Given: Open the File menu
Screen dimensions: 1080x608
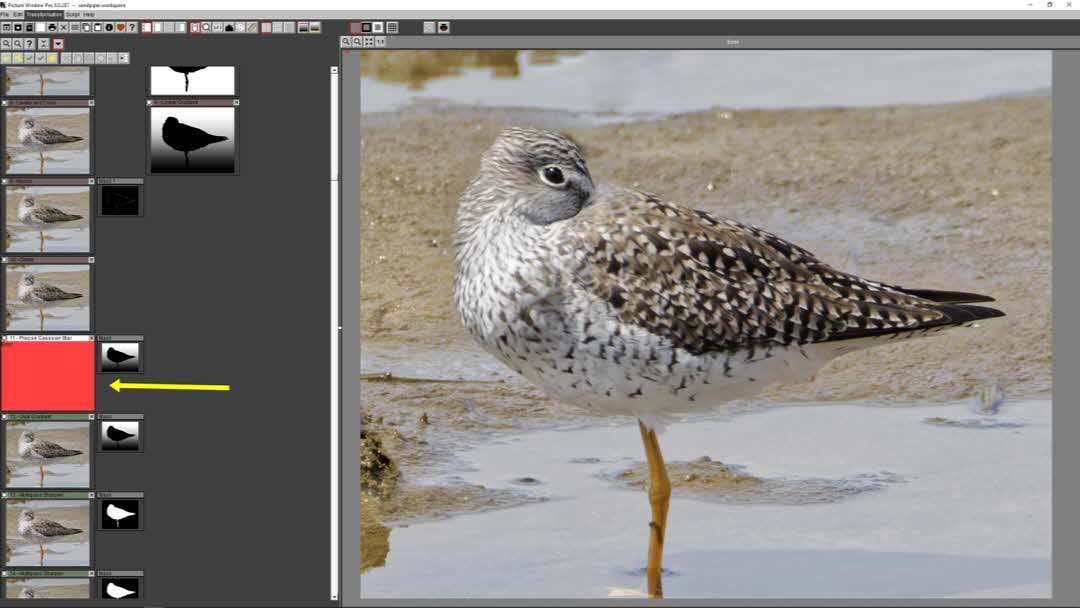Looking at the screenshot, I should pos(5,15).
